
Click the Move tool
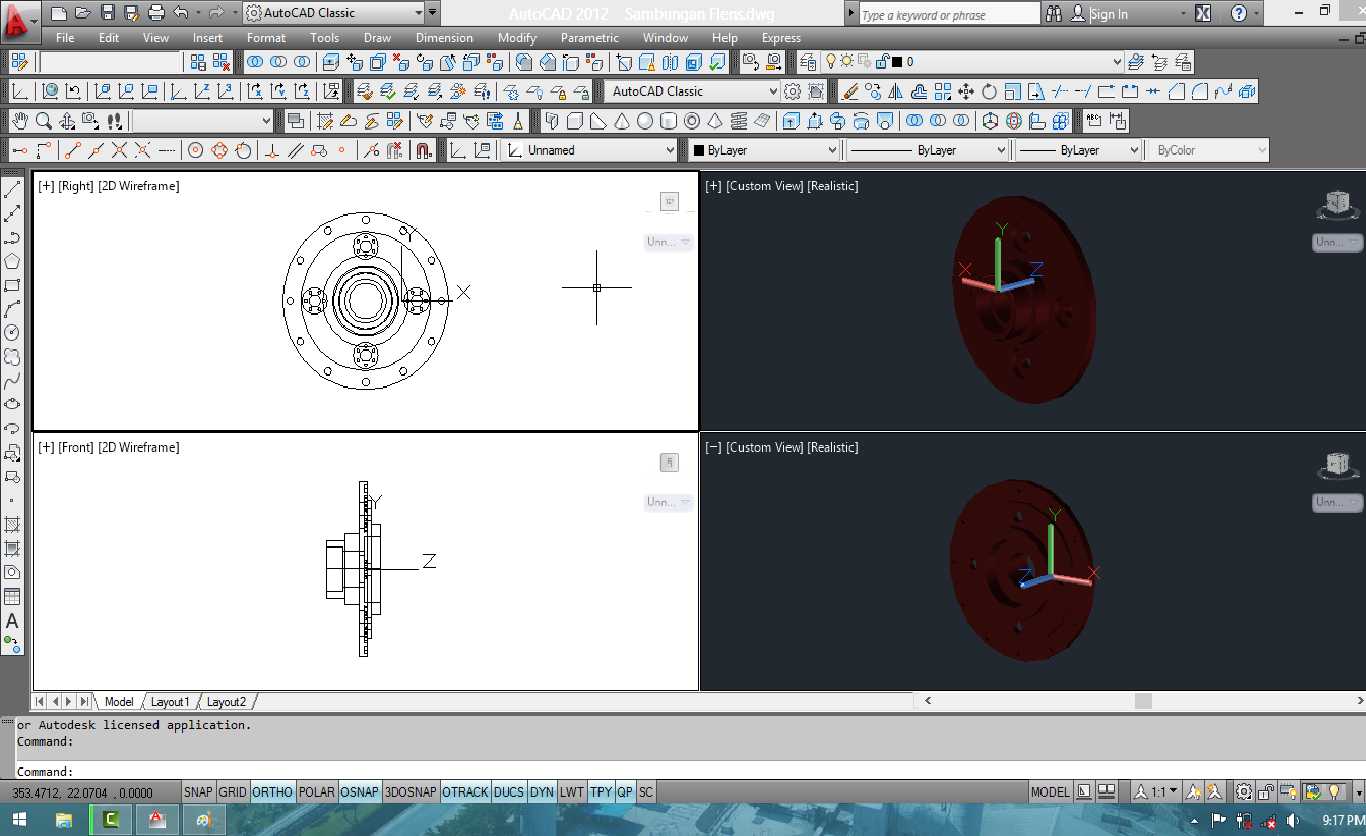coord(966,92)
